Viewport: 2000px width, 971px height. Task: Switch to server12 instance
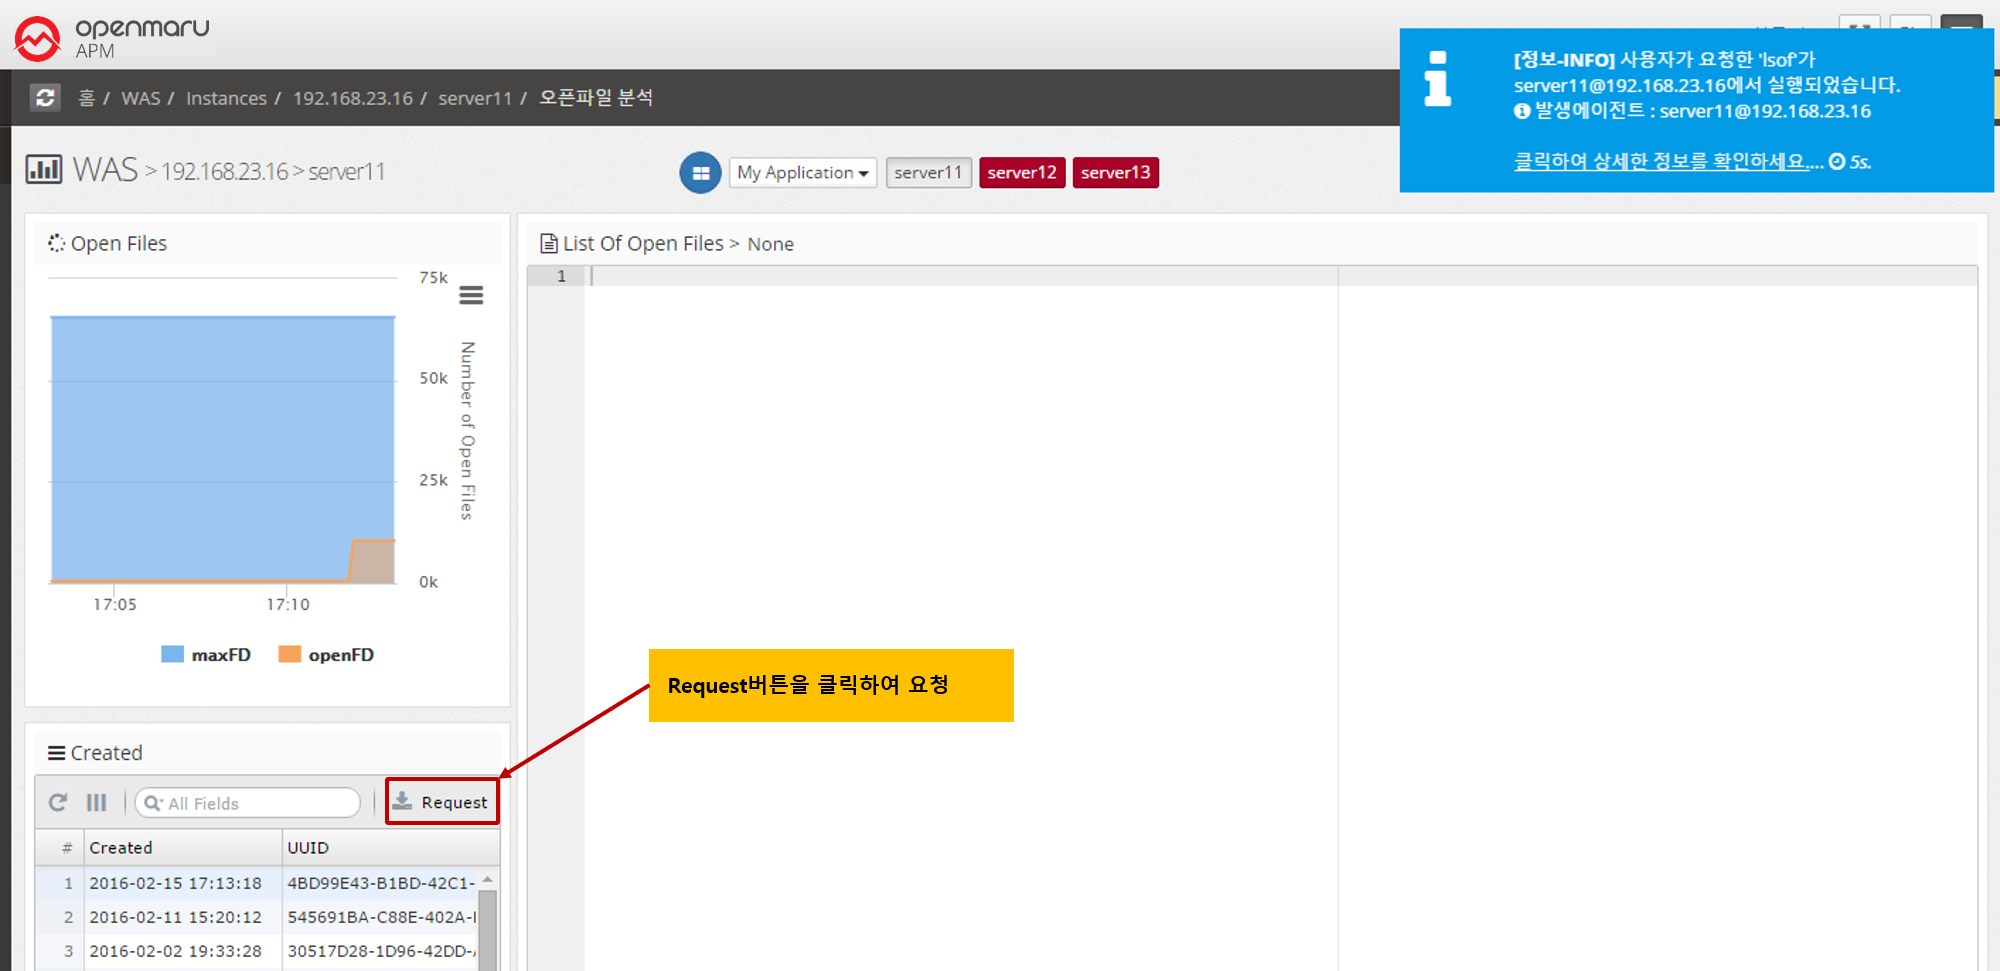coord(1021,173)
